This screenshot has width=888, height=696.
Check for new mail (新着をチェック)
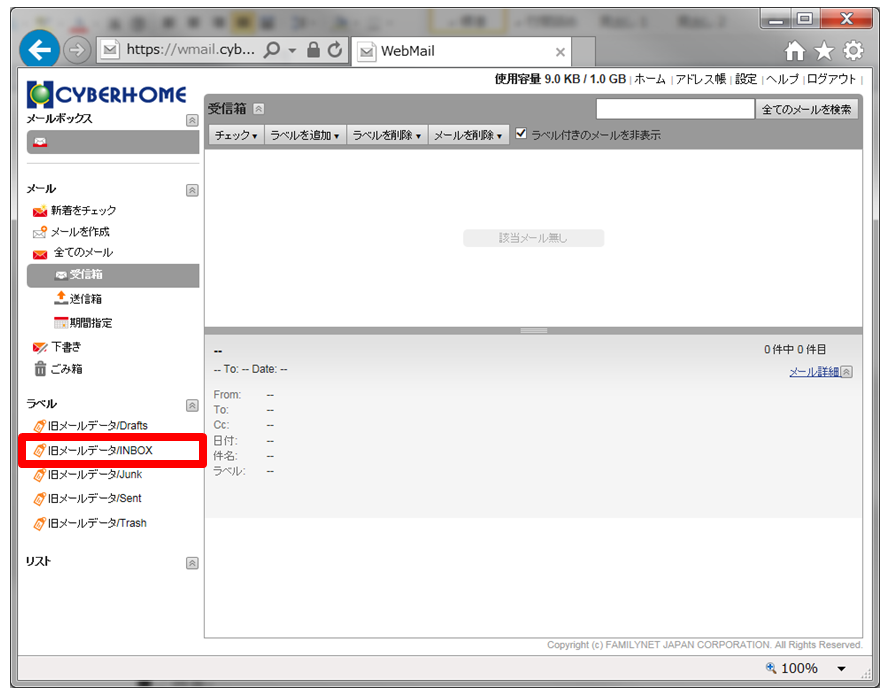[83, 210]
